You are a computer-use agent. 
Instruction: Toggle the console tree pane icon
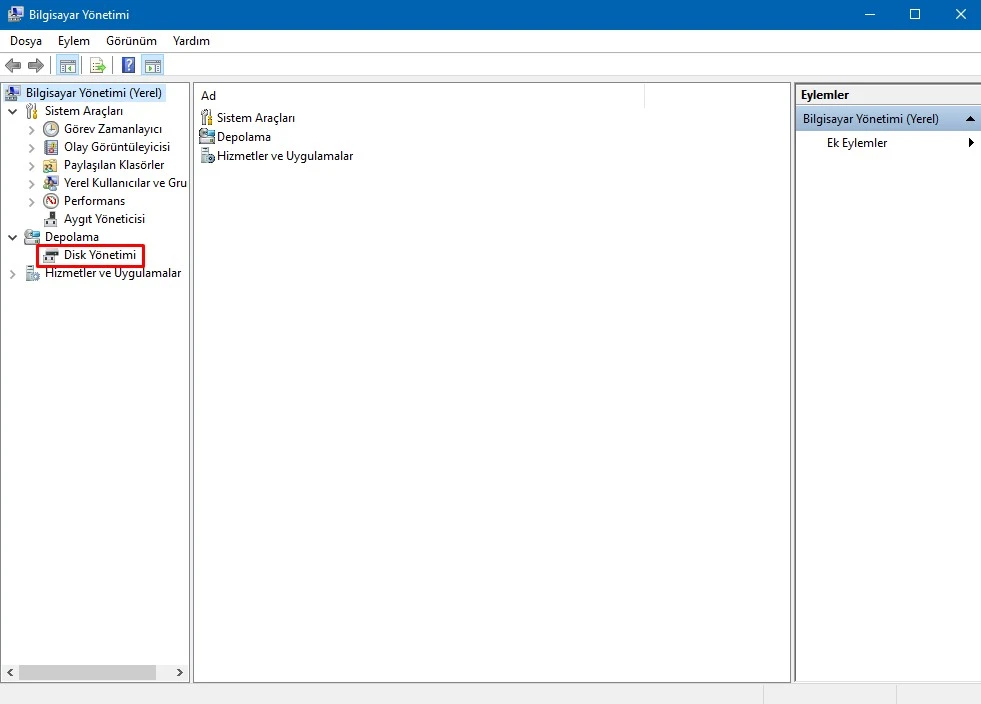click(66, 64)
